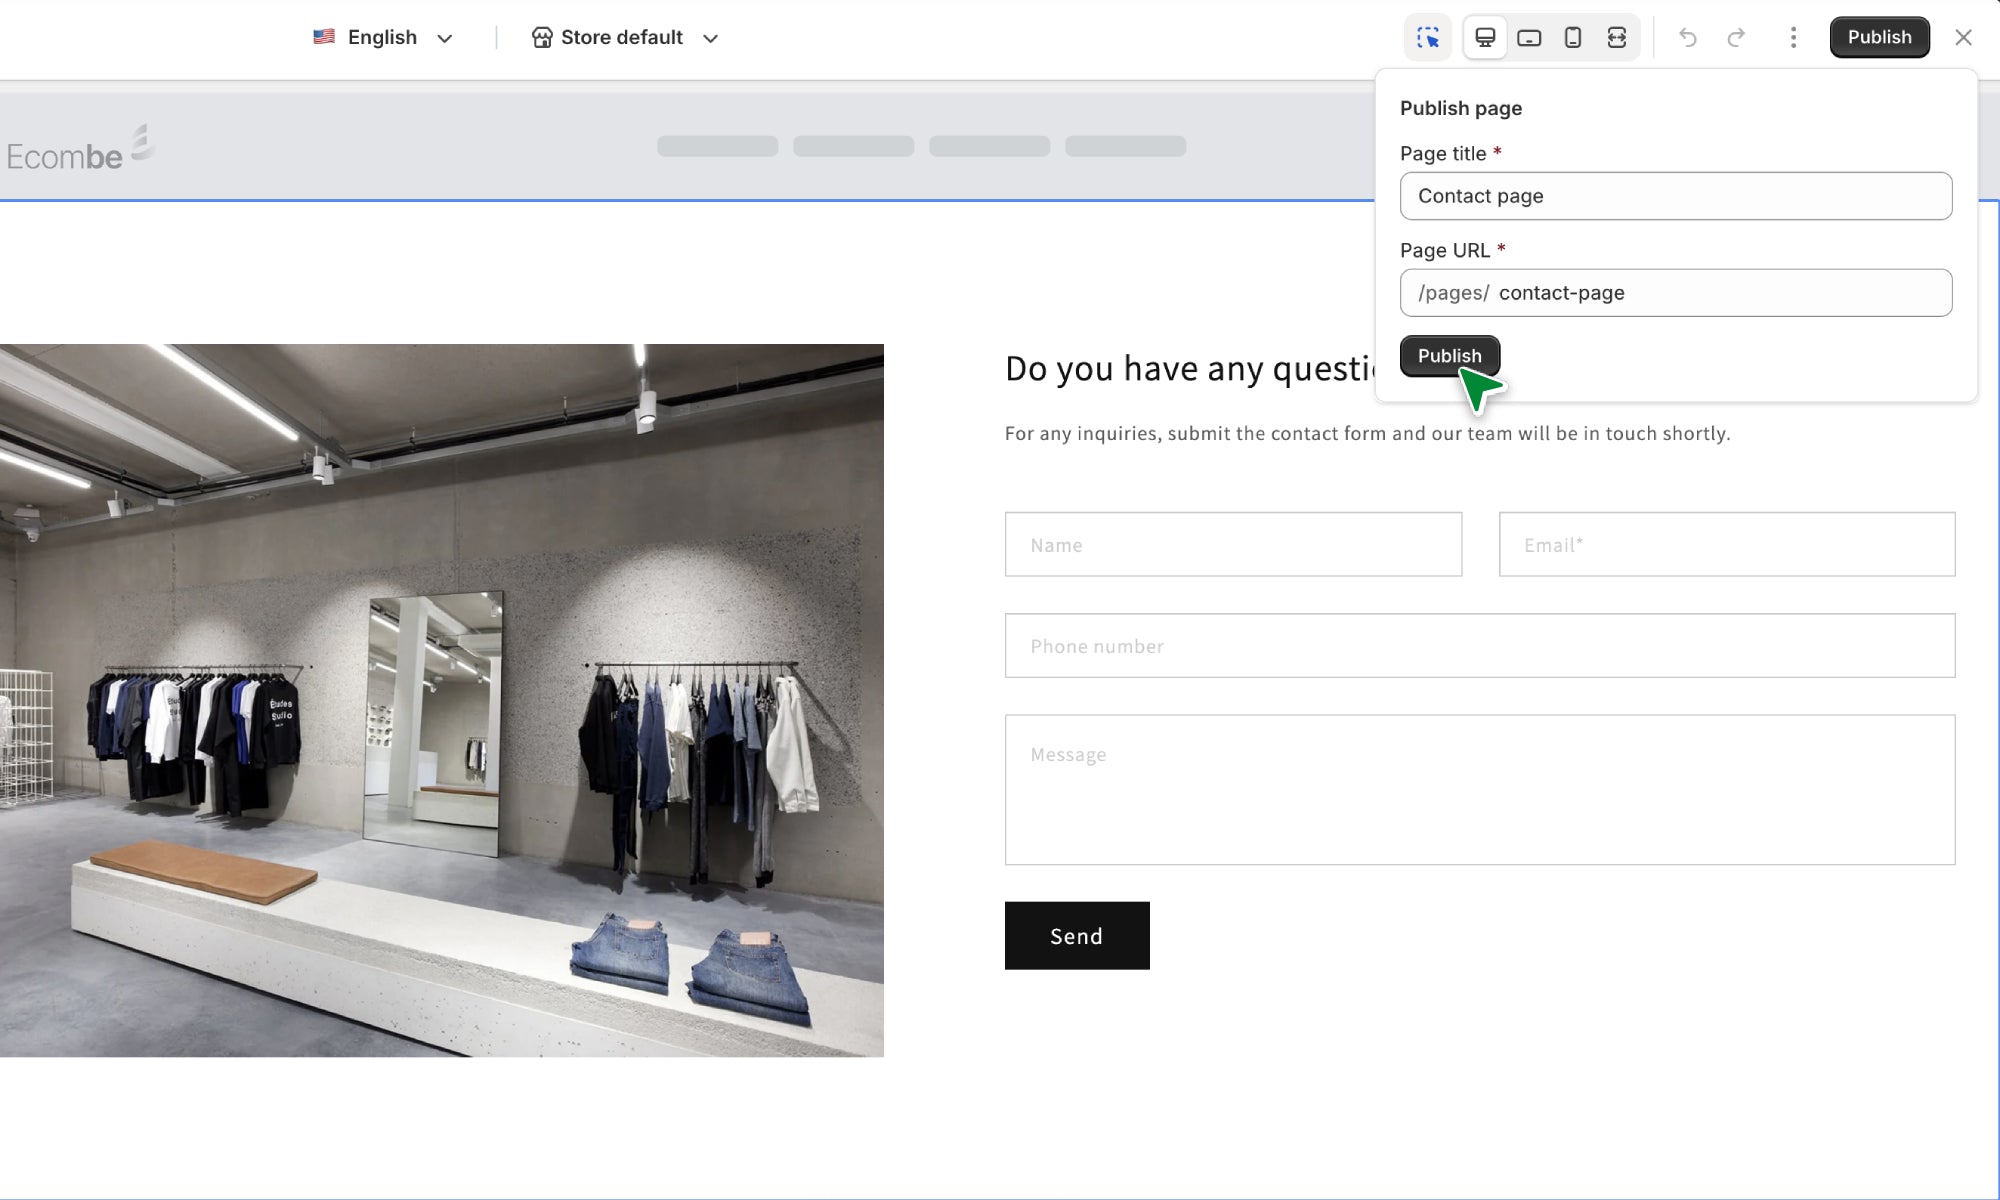Click the redo arrow
The image size is (2000, 1200).
(x=1736, y=38)
